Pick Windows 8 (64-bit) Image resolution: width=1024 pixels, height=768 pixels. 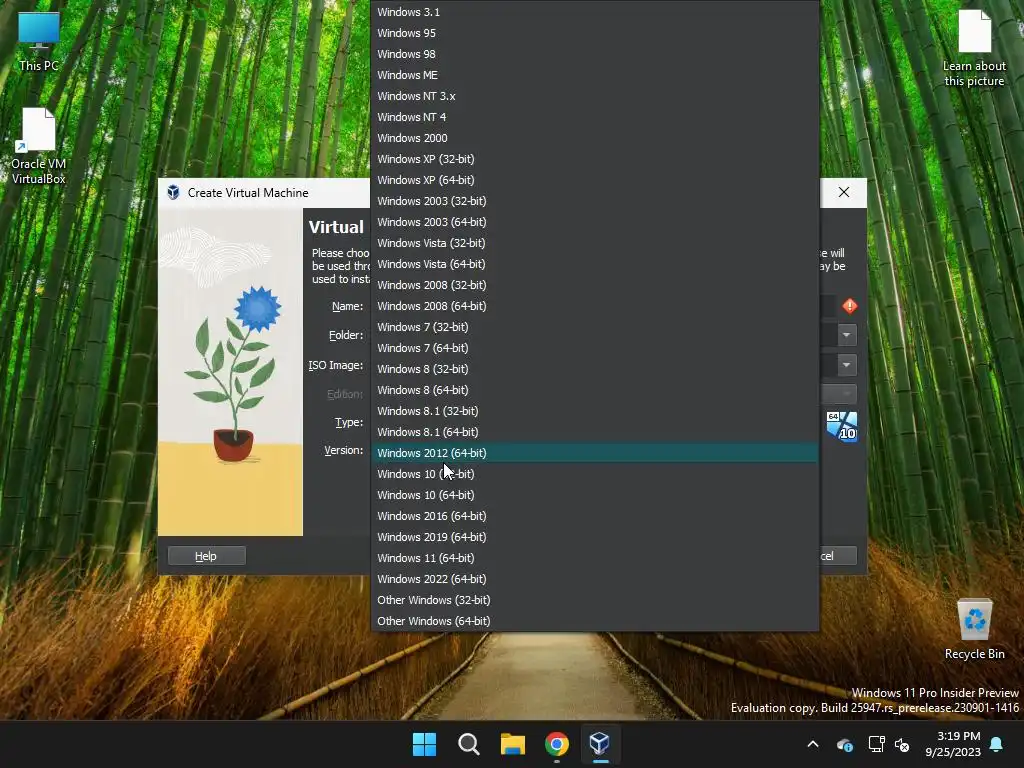point(594,389)
